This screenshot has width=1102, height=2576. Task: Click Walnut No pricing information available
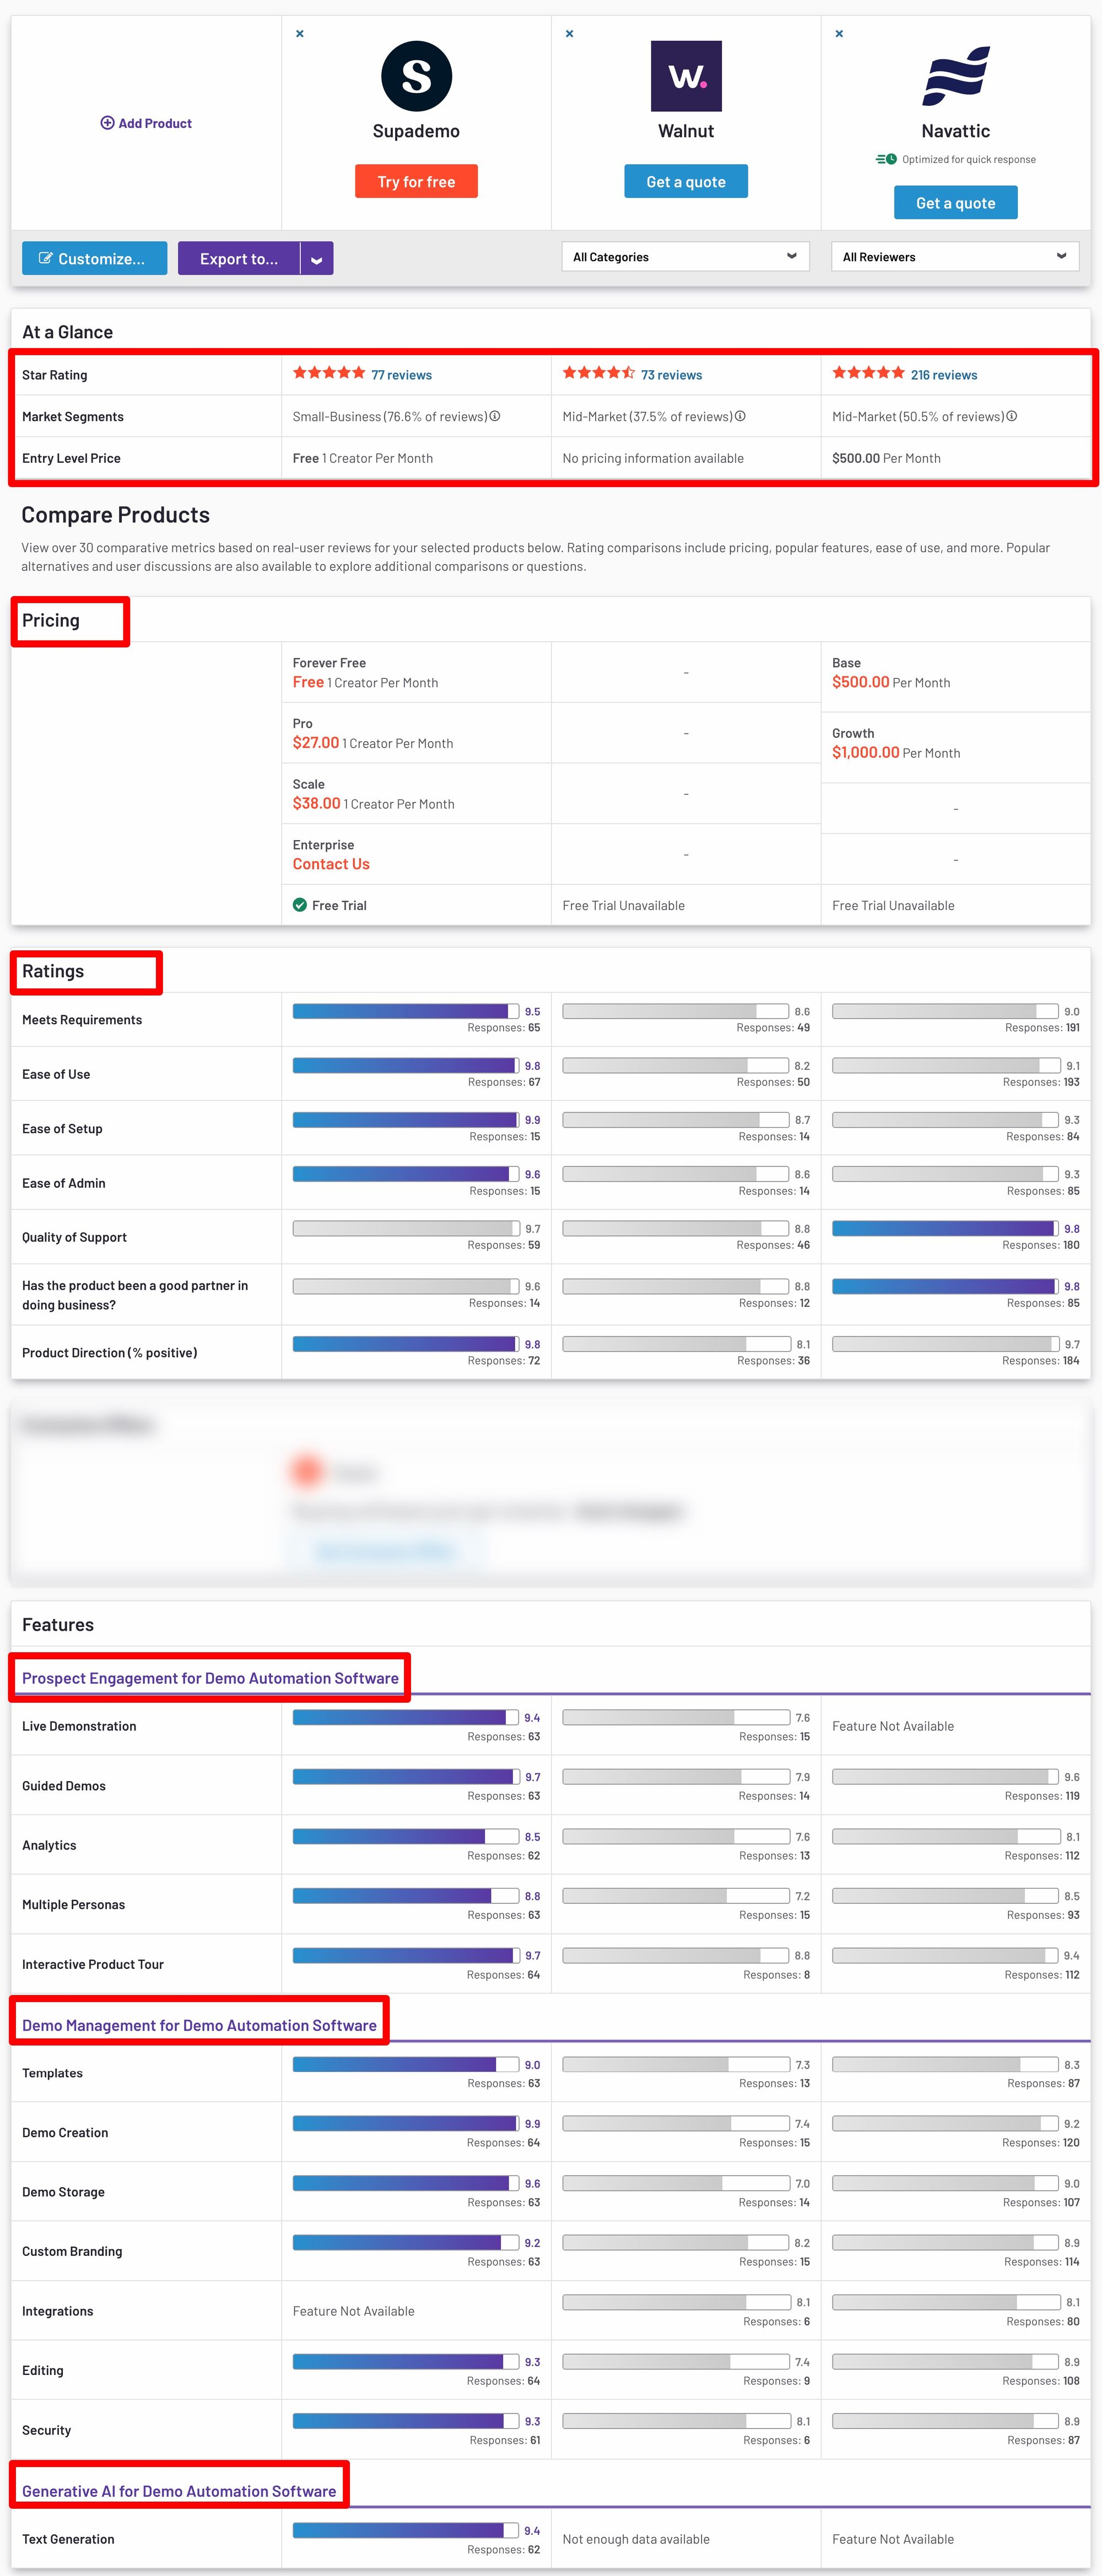[653, 458]
